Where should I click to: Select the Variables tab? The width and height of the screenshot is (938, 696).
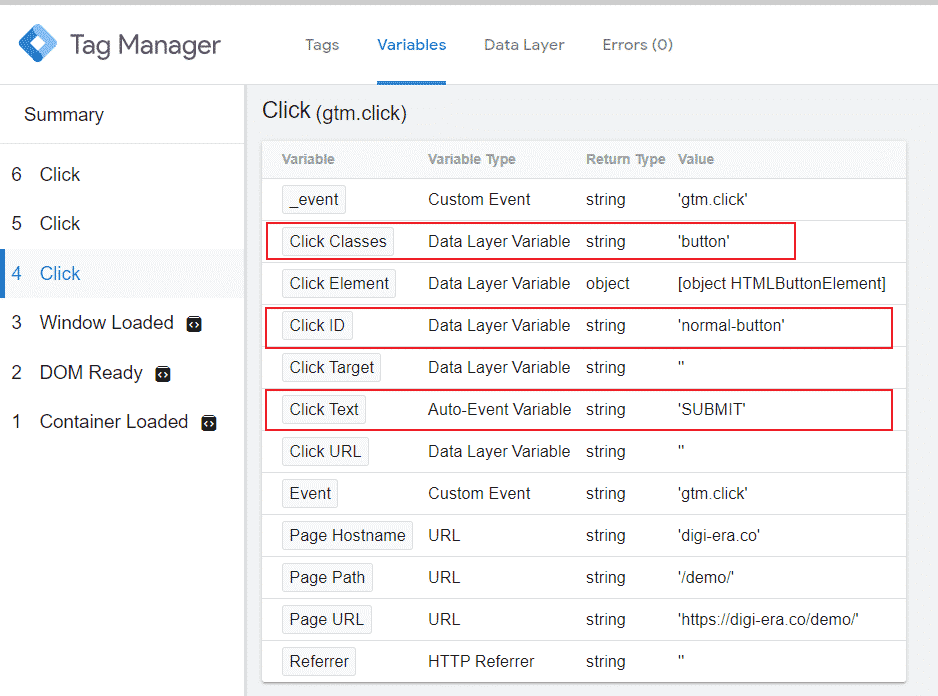coord(411,45)
